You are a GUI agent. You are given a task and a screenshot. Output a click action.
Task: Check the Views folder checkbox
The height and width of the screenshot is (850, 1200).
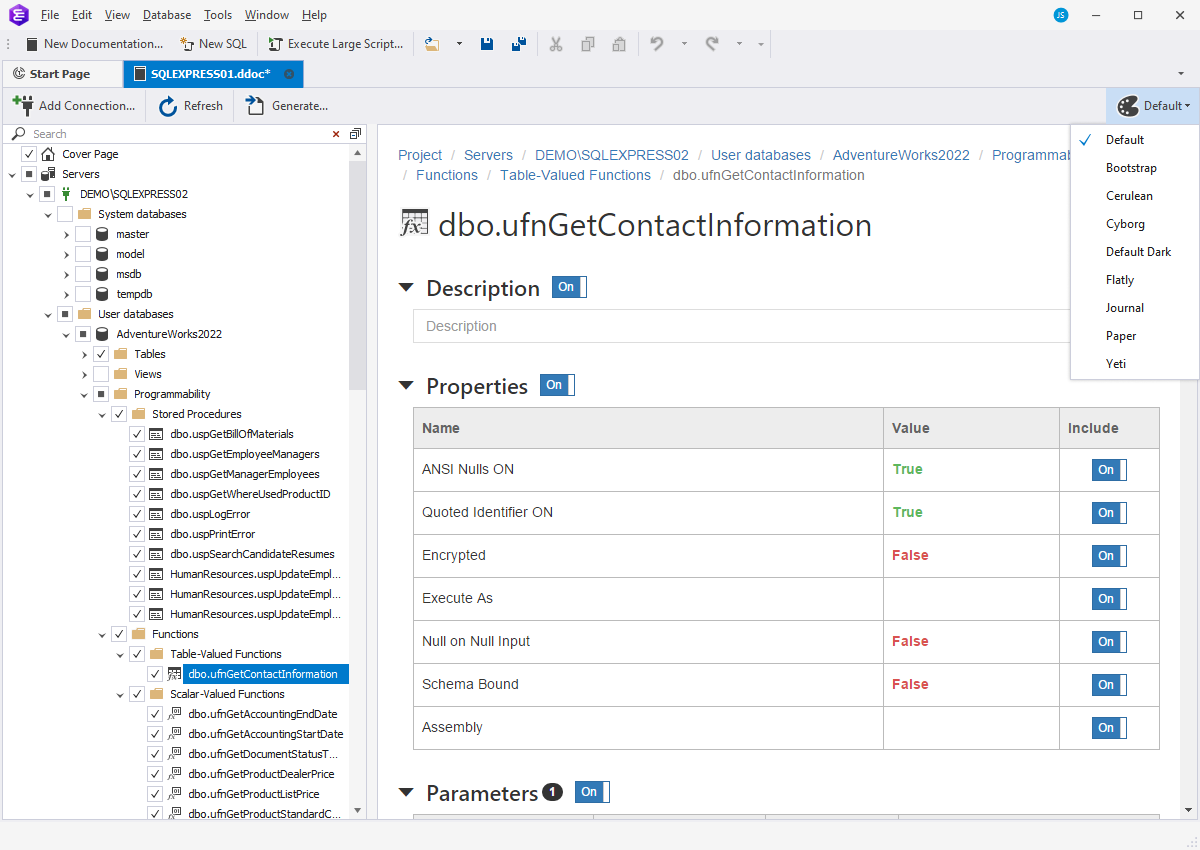point(101,374)
